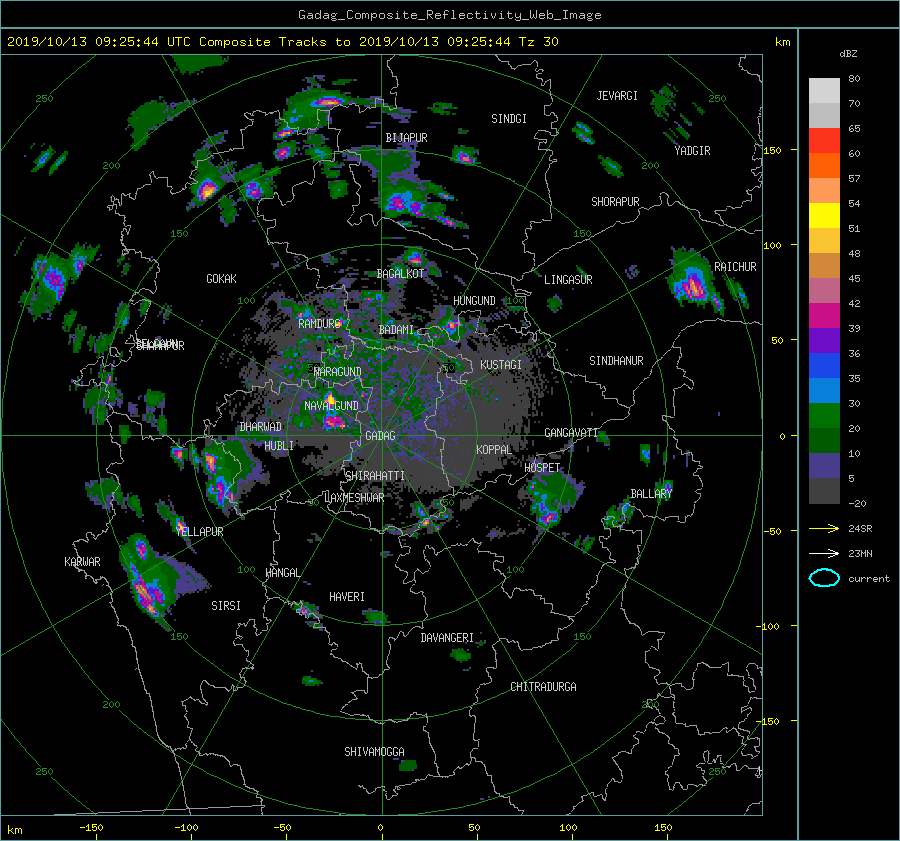The width and height of the screenshot is (900, 841).
Task: Click the 'HUBLI' city label
Action: tap(279, 446)
